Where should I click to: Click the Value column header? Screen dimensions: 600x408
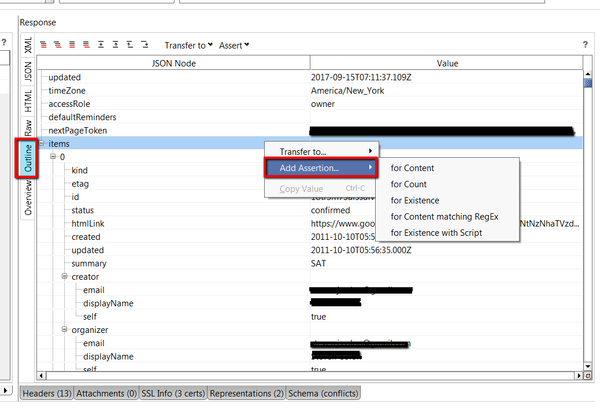[x=446, y=63]
